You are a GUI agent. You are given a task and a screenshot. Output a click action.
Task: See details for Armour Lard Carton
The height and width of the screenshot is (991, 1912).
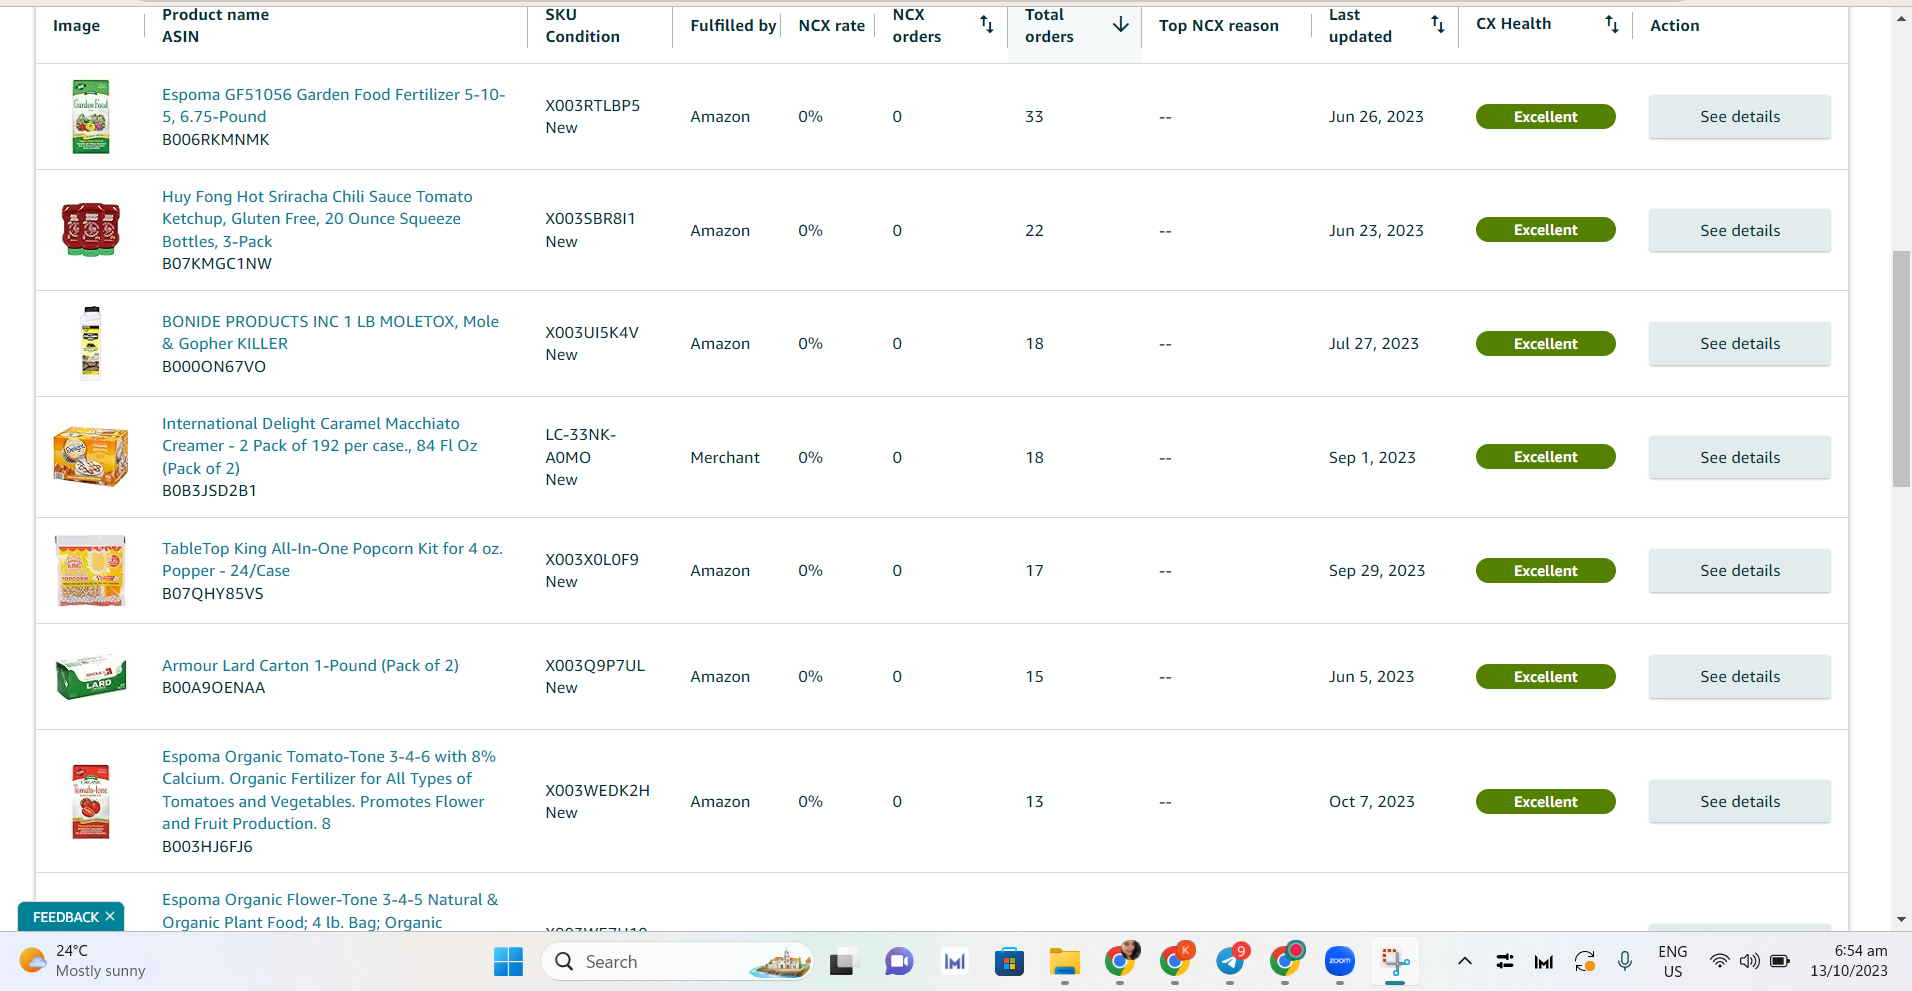(x=1740, y=677)
